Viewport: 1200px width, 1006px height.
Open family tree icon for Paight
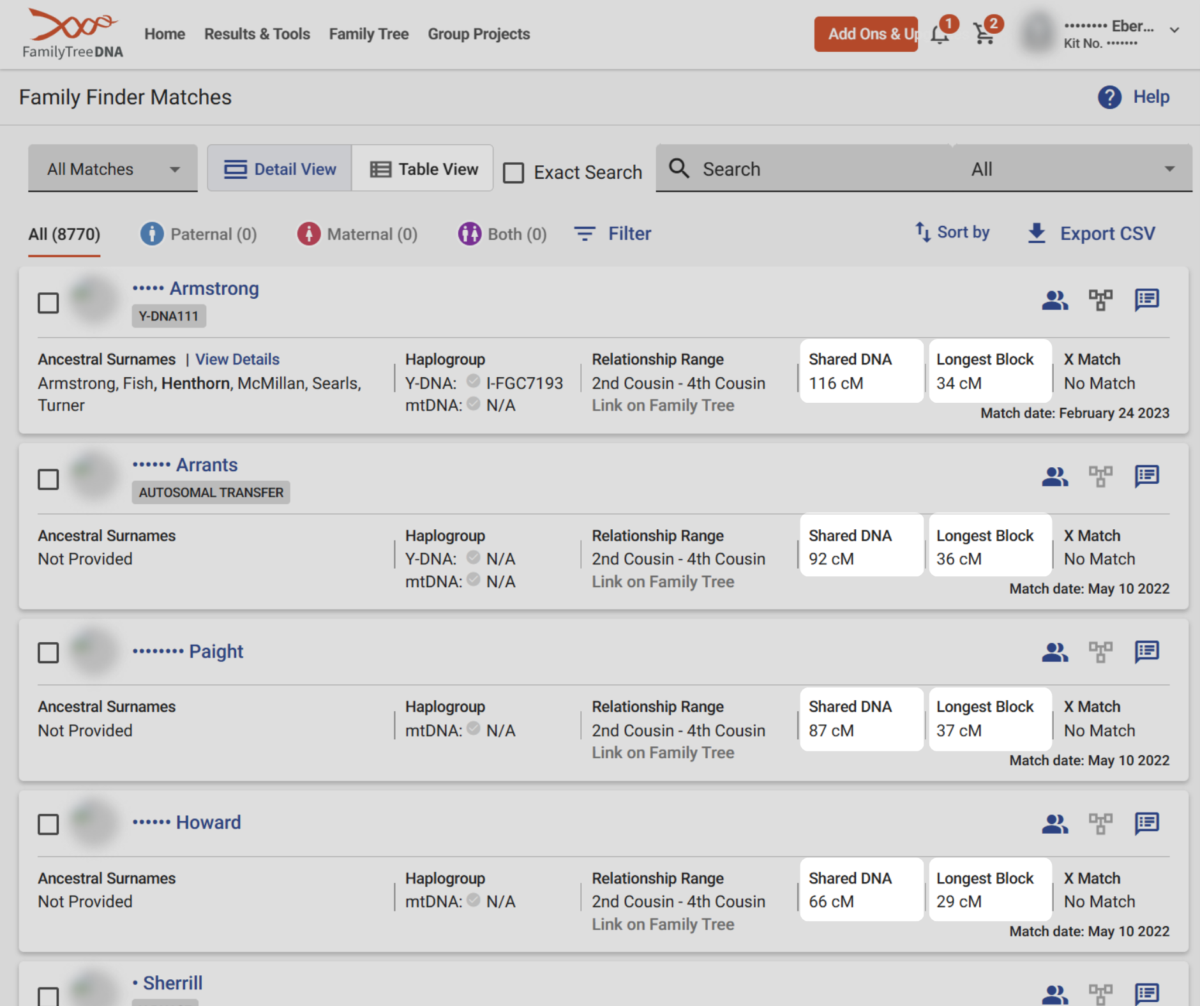[1101, 653]
